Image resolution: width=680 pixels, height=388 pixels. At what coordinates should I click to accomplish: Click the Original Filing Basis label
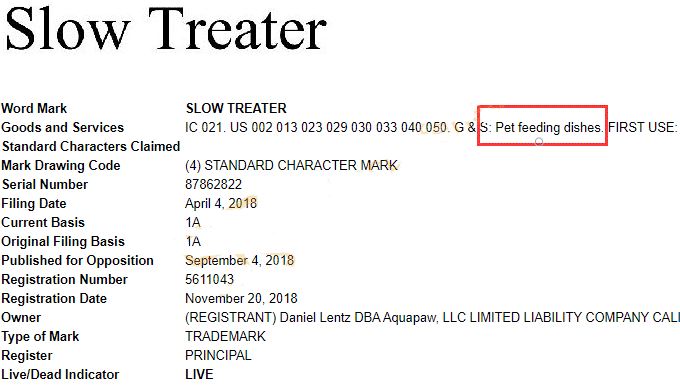[x=63, y=241]
